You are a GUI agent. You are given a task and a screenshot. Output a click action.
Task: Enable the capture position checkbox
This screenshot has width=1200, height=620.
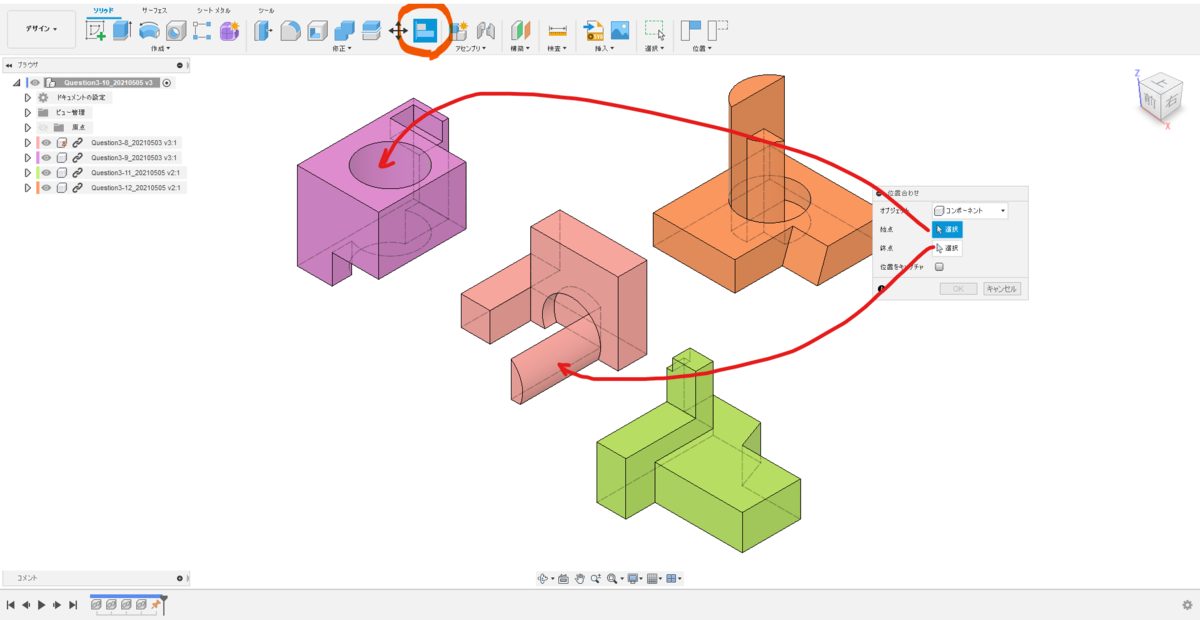tap(939, 267)
